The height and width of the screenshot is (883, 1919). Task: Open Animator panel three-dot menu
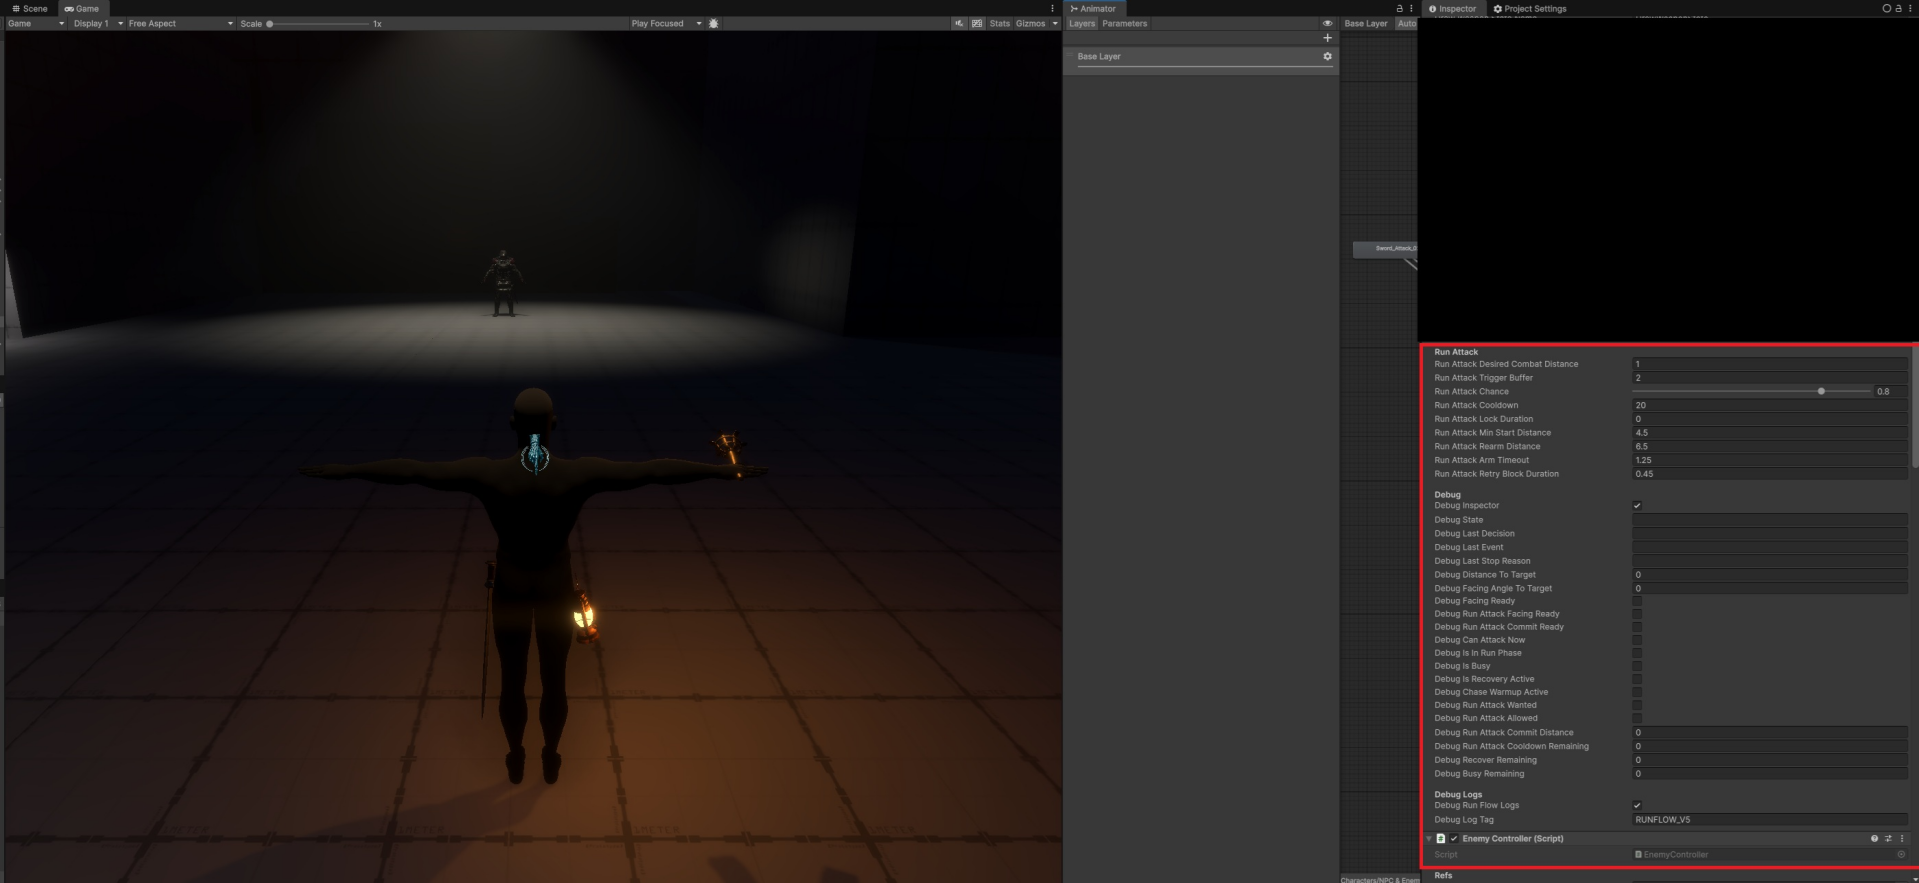pyautogui.click(x=1411, y=8)
